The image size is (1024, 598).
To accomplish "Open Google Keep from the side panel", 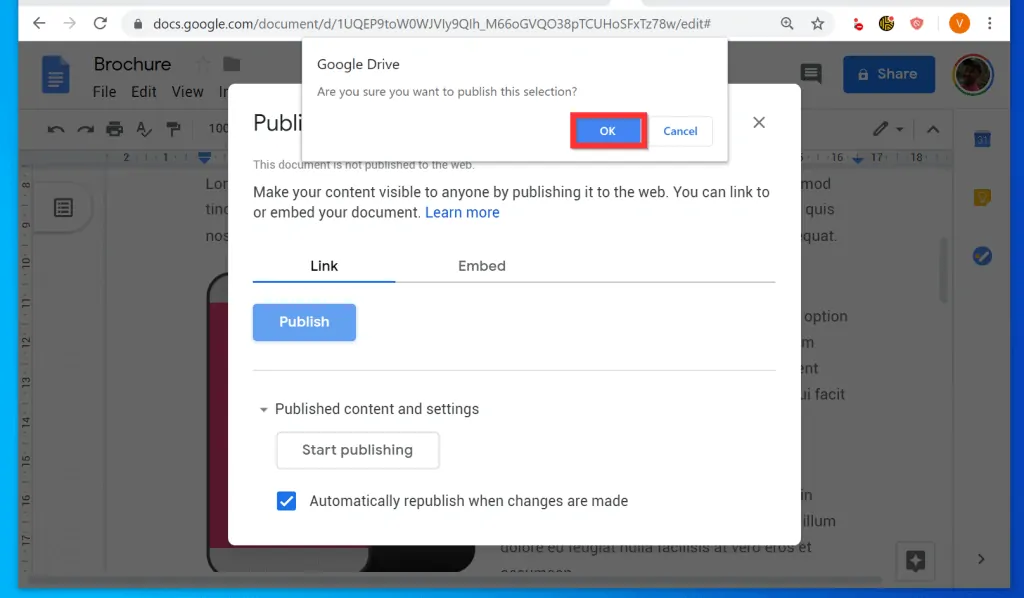I will 982,197.
